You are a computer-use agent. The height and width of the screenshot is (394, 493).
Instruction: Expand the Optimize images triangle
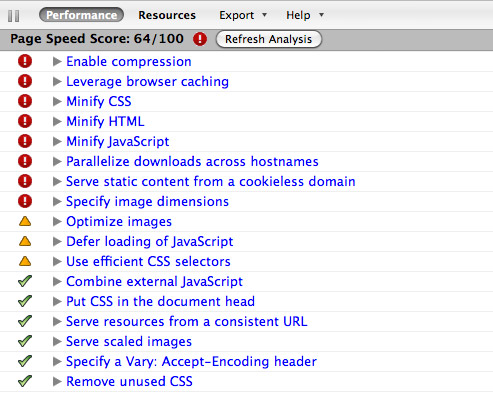[57, 221]
